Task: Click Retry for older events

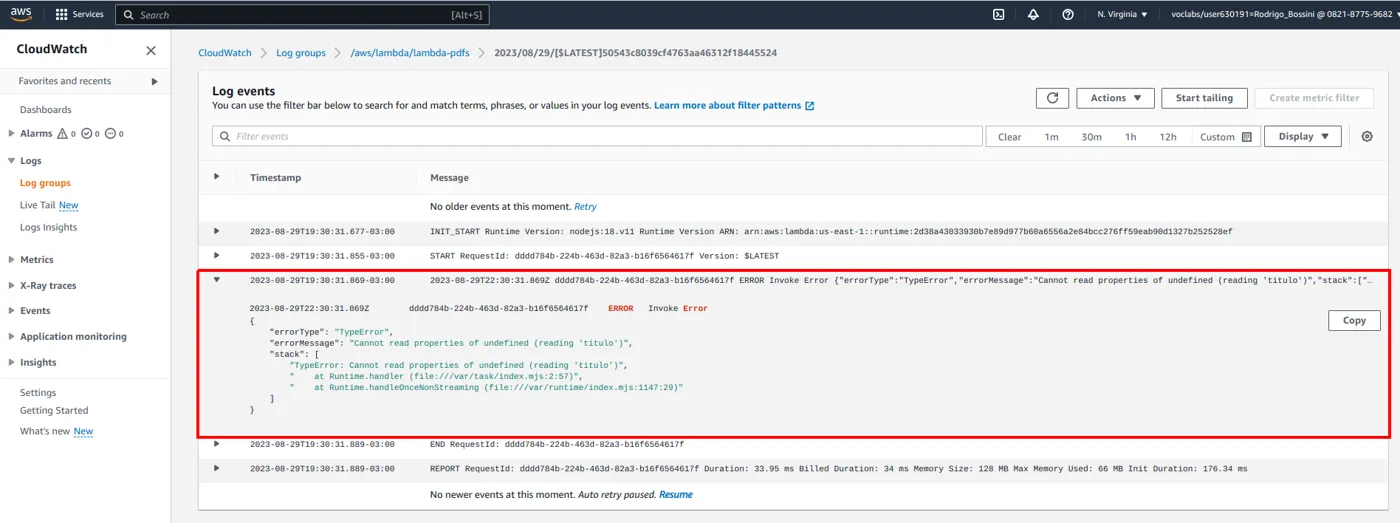Action: pyautogui.click(x=585, y=207)
